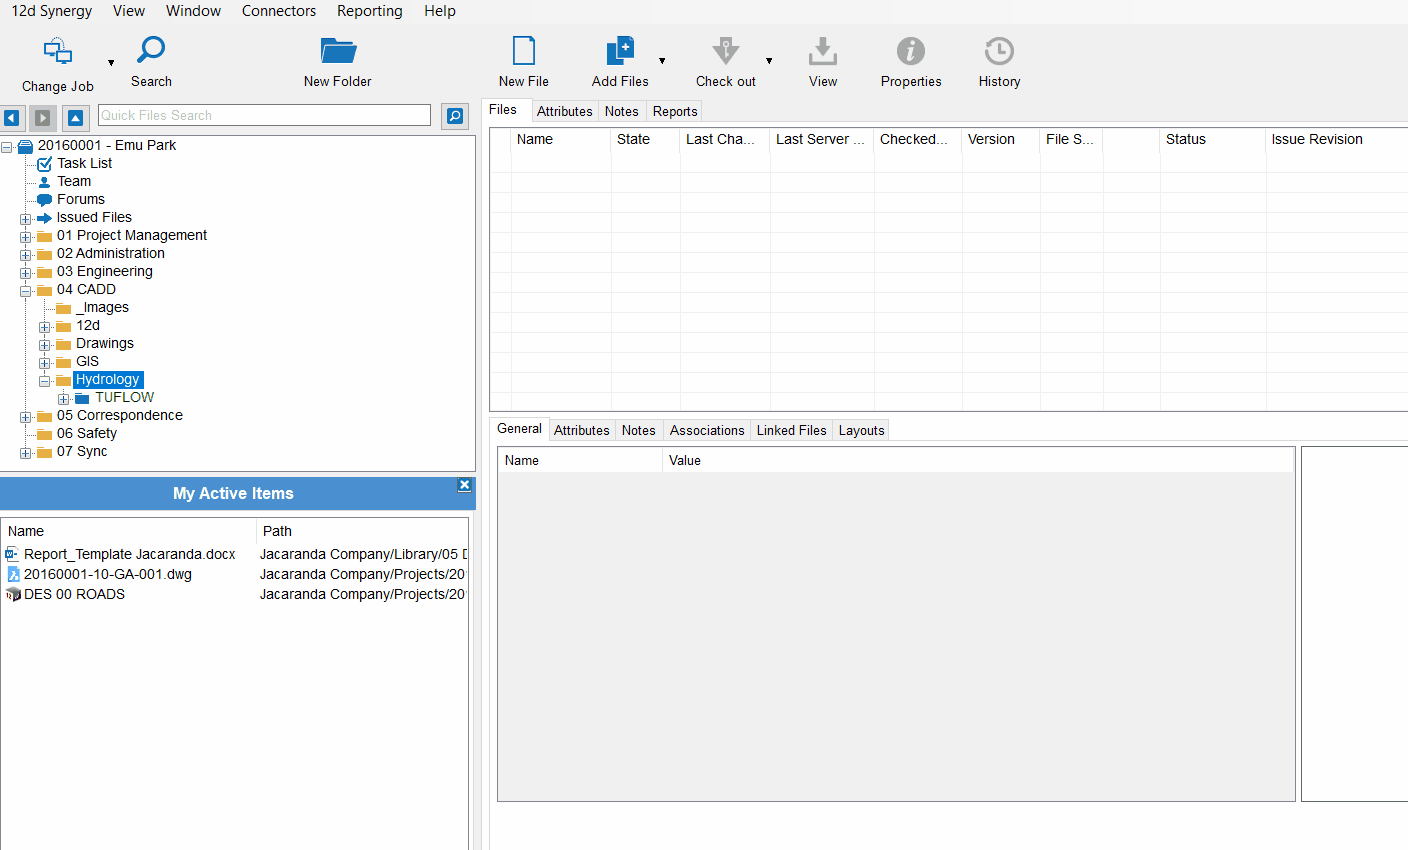This screenshot has width=1408, height=850.
Task: Click the Quick Files Search field
Action: (264, 116)
